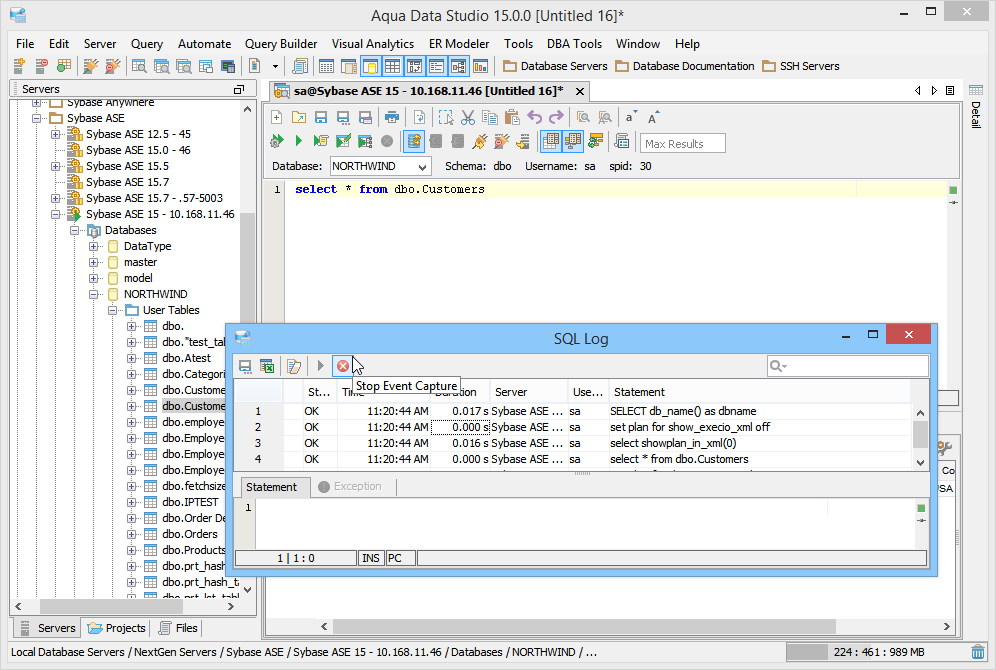Open SSH Servers in the main toolbar

(x=801, y=66)
